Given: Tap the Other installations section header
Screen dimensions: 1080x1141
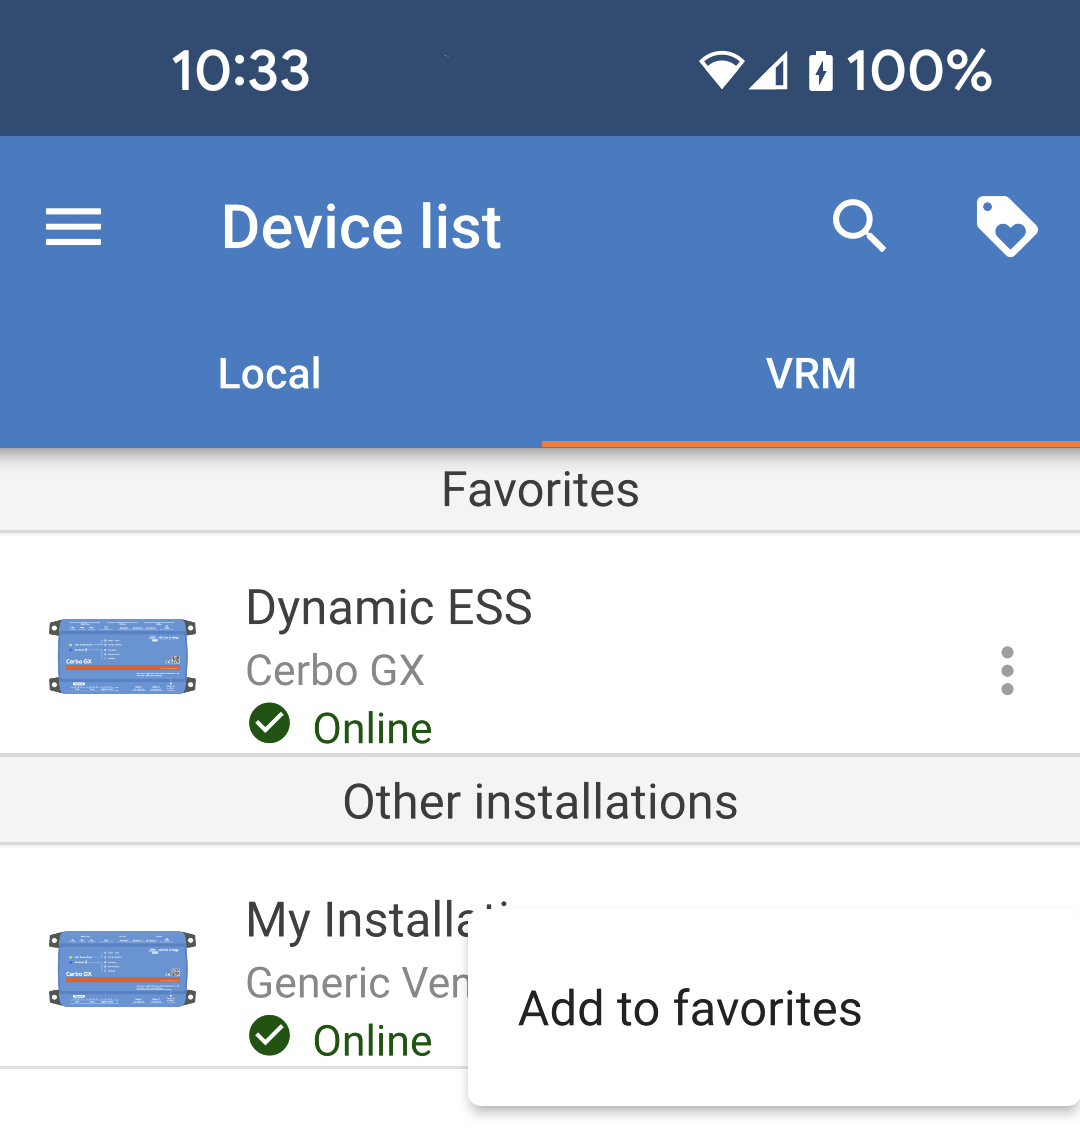Looking at the screenshot, I should click(540, 802).
